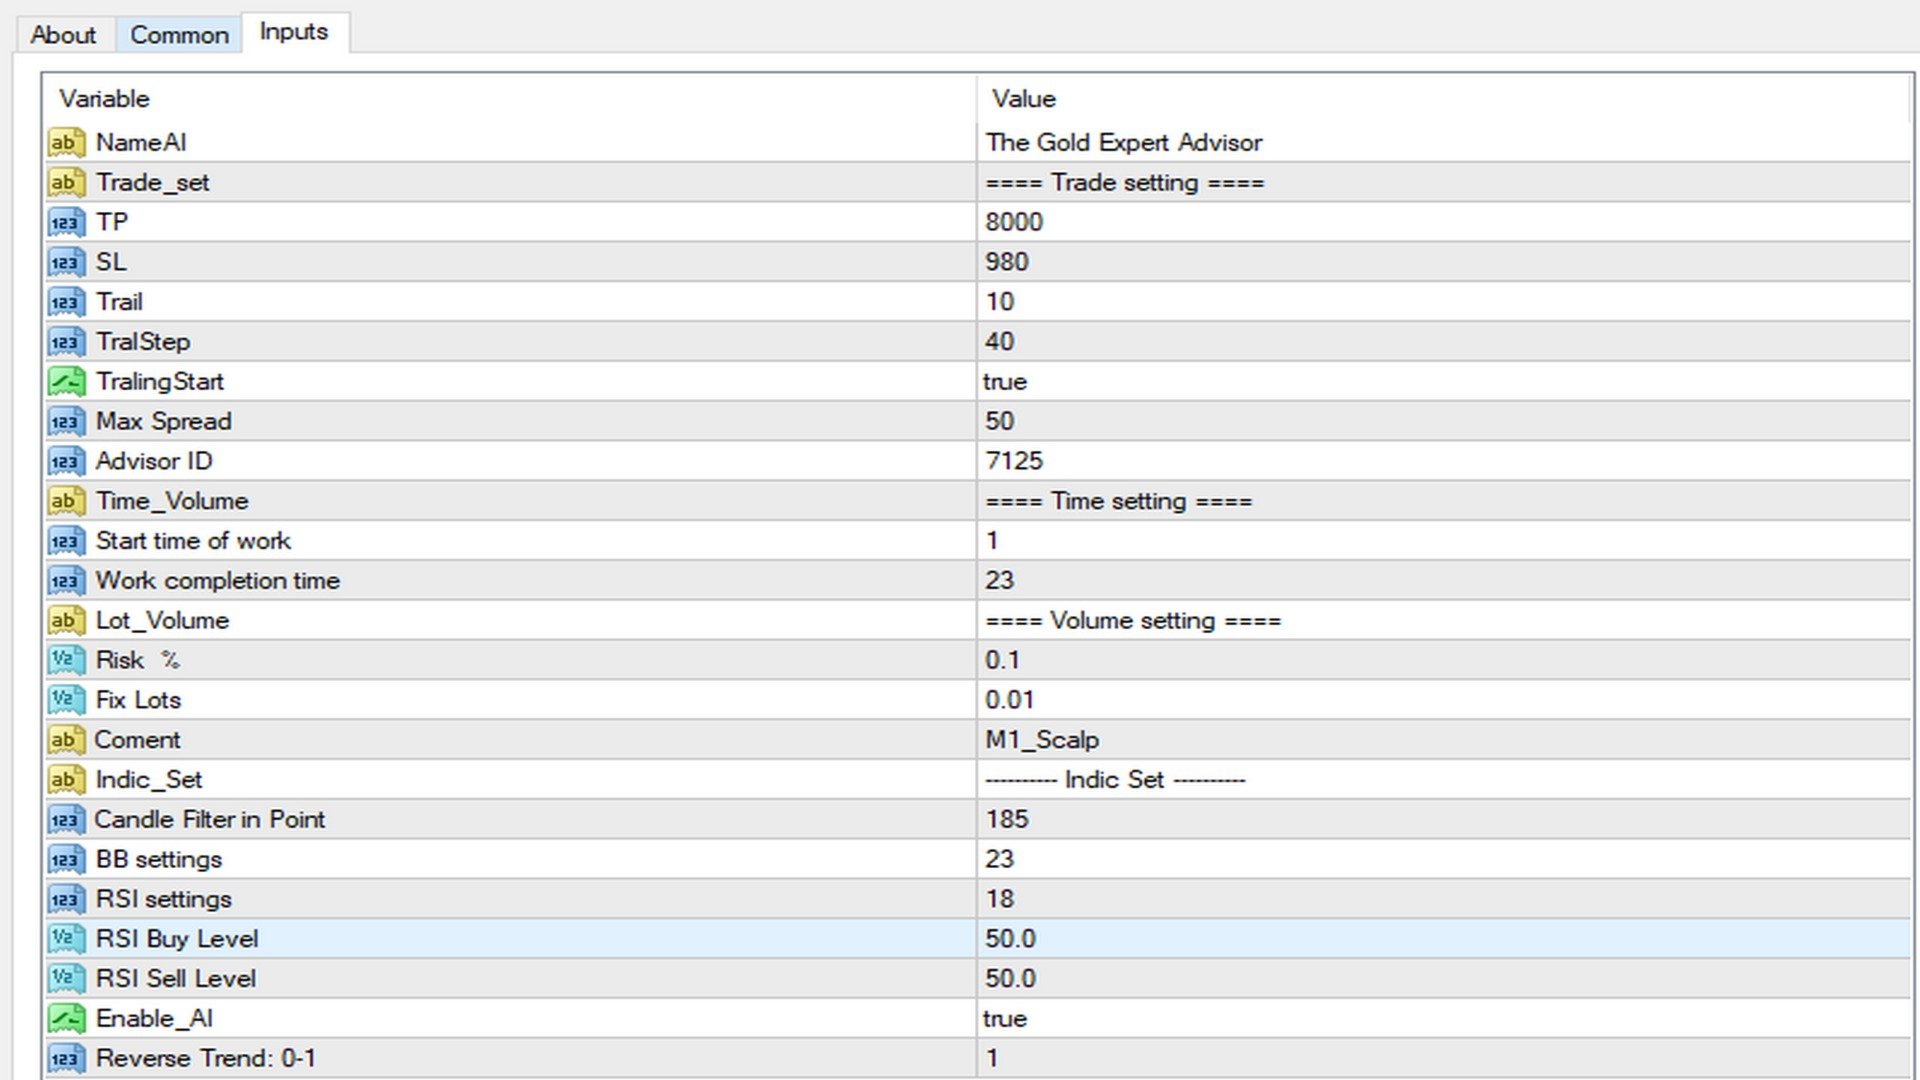
Task: Open the Common tab
Action: point(179,35)
